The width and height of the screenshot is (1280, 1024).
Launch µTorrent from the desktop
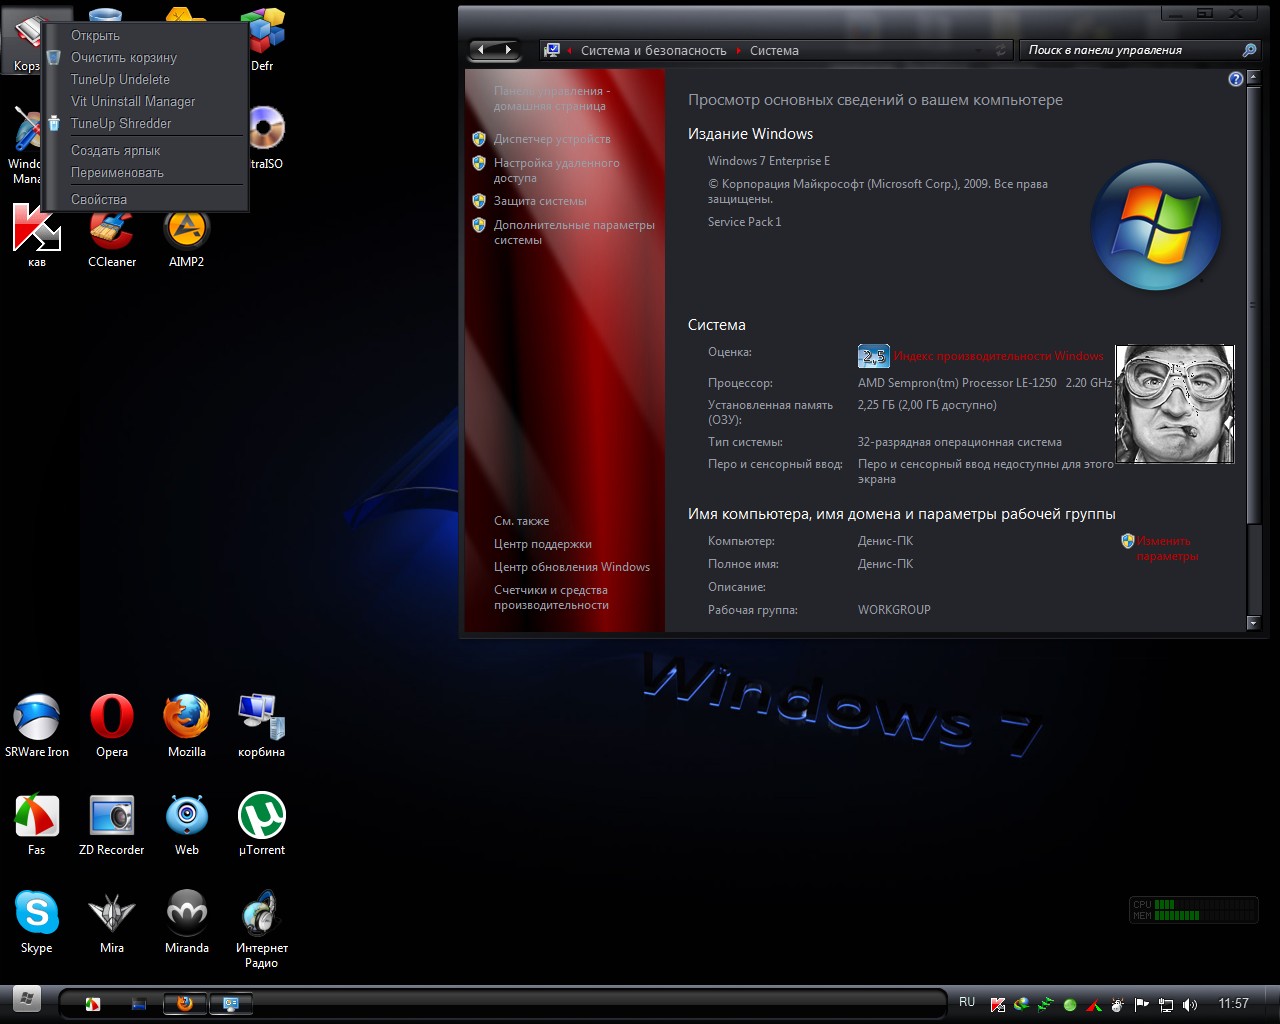coord(262,824)
